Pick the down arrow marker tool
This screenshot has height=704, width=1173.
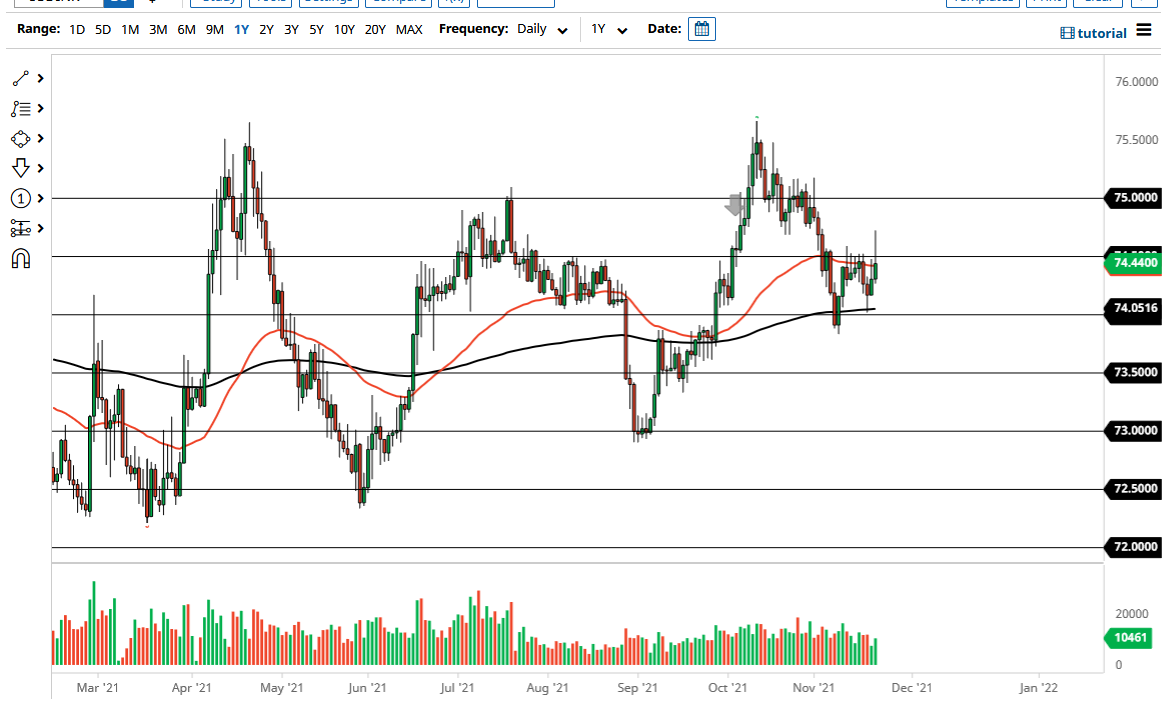click(x=22, y=168)
